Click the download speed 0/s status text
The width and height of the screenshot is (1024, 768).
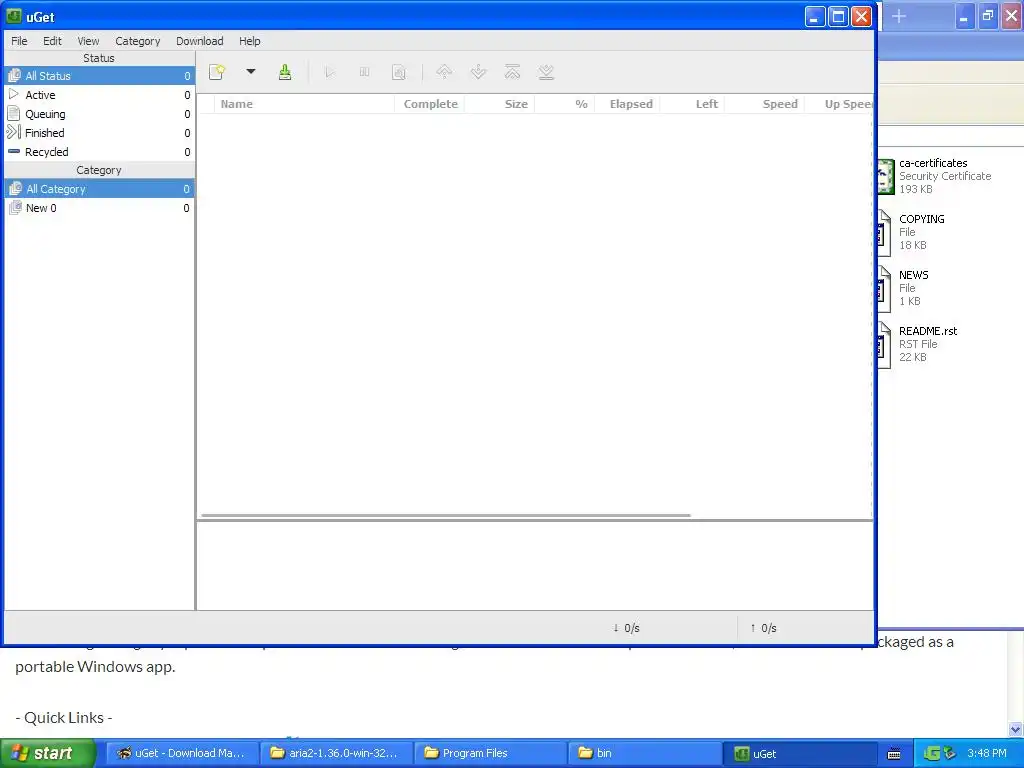coord(626,628)
